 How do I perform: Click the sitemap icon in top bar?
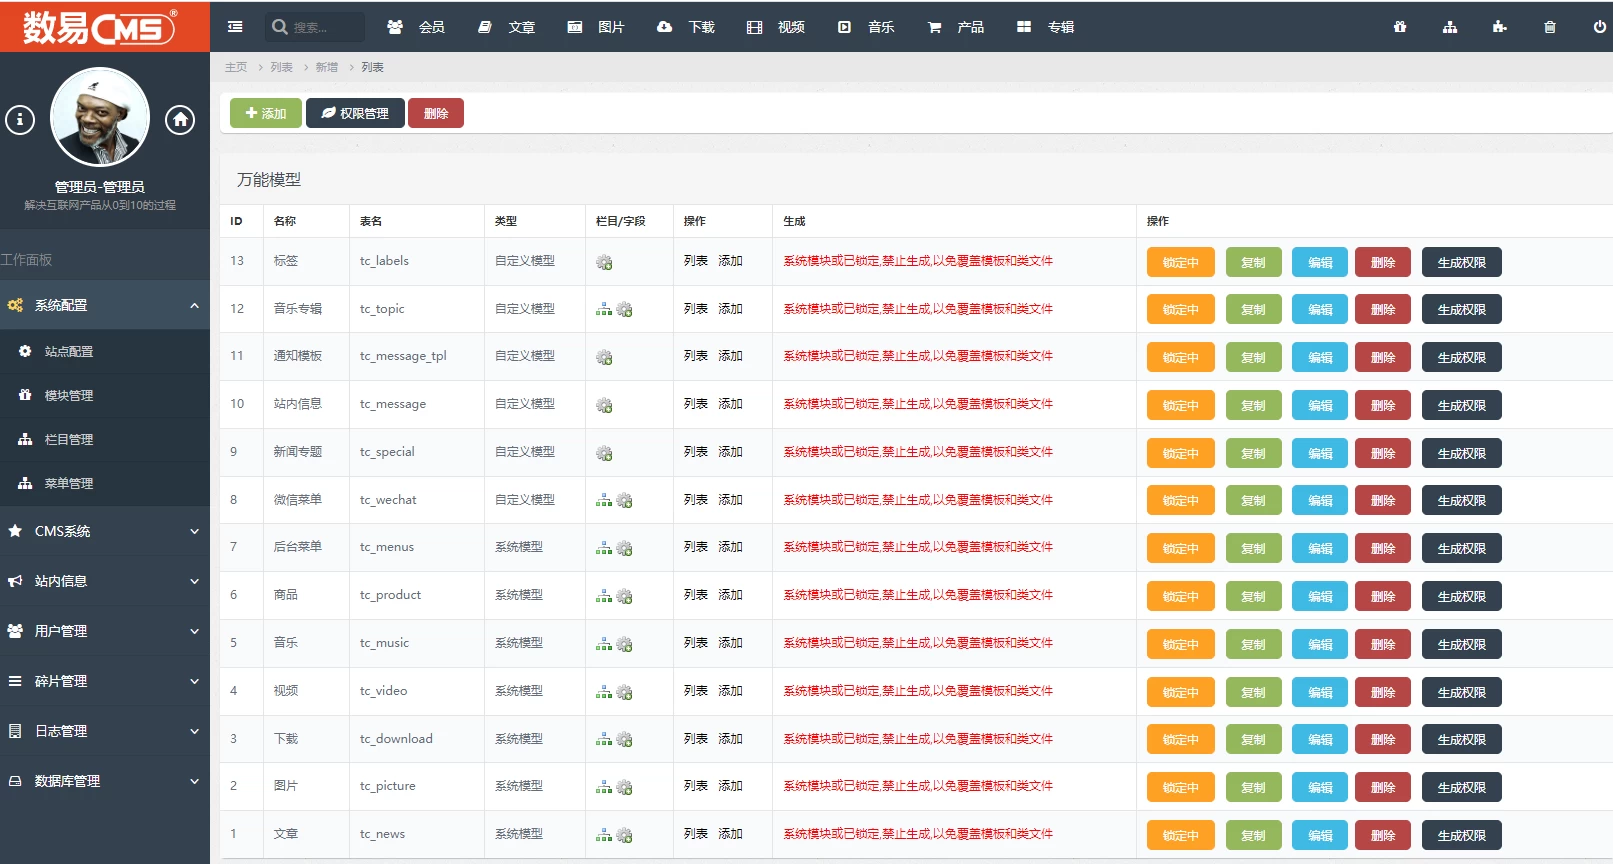coord(1449,27)
